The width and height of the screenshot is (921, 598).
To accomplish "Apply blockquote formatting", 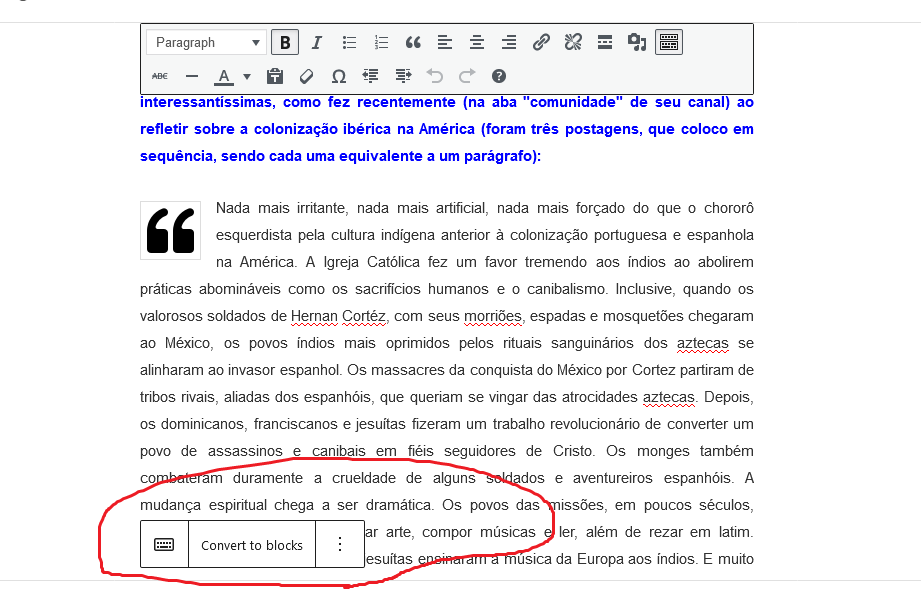I will coord(414,42).
